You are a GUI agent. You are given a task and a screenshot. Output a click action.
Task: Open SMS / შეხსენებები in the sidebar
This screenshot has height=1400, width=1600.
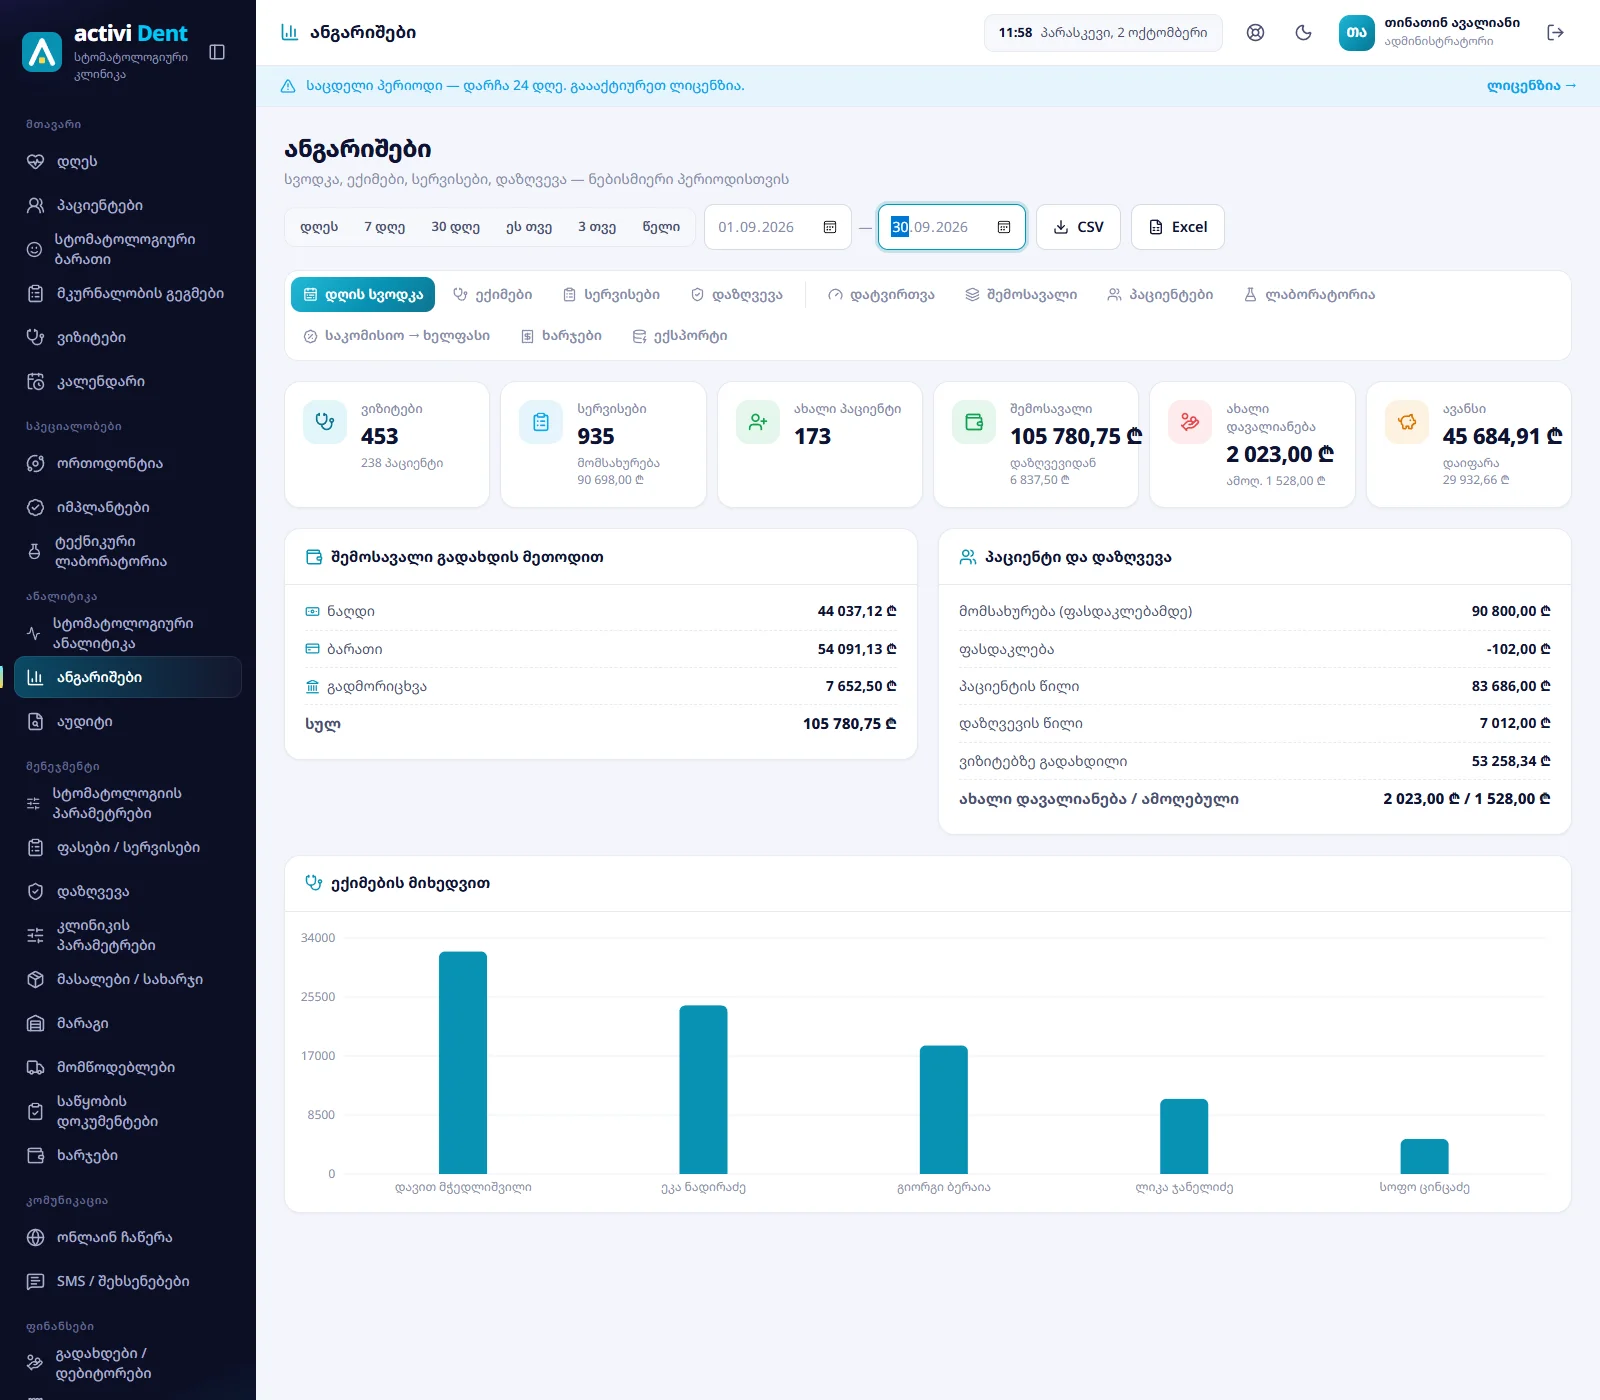[128, 1282]
